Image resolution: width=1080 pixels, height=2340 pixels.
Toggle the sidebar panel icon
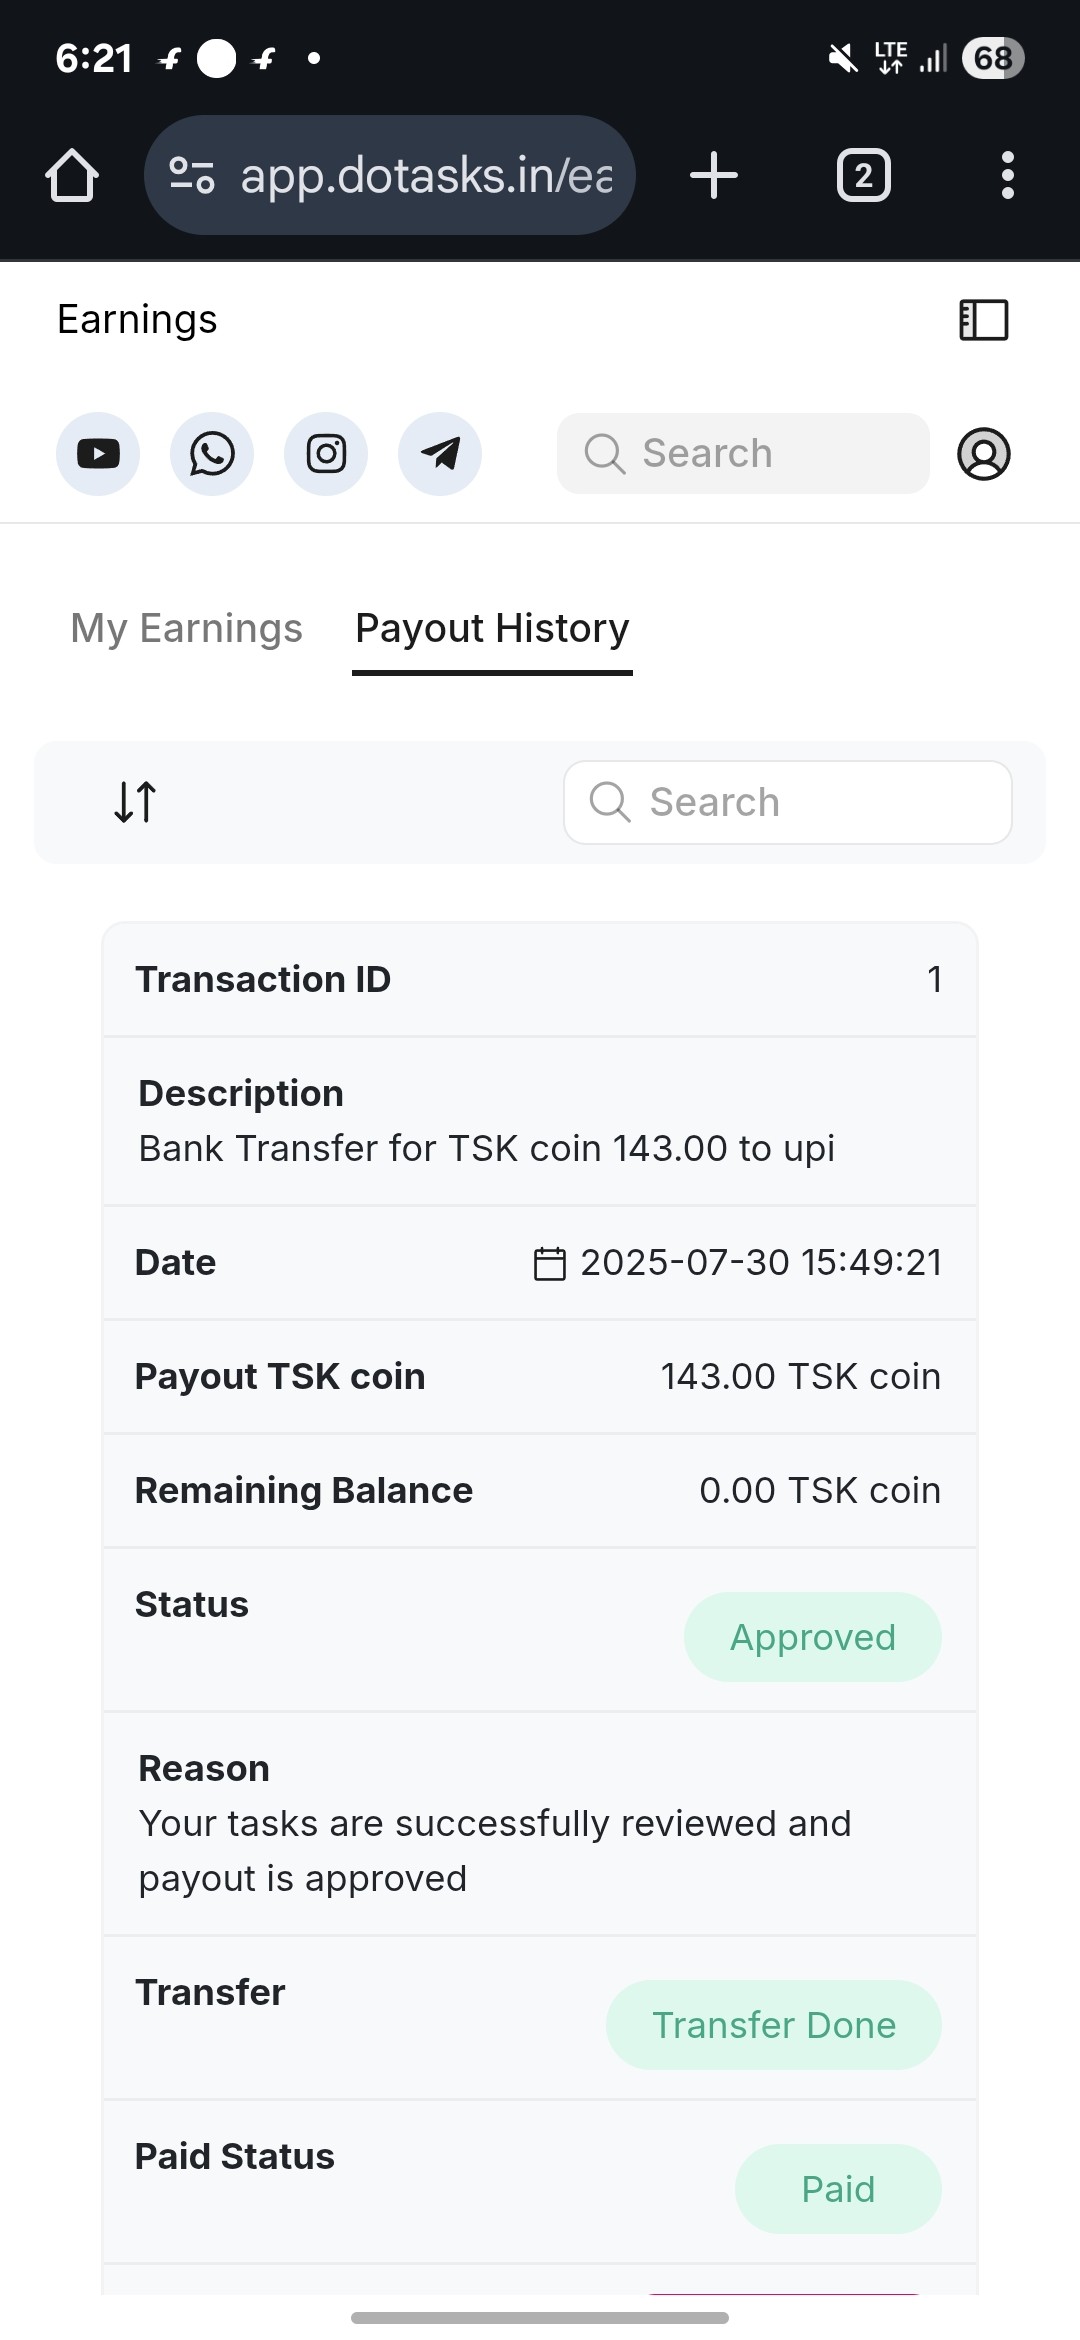[984, 320]
